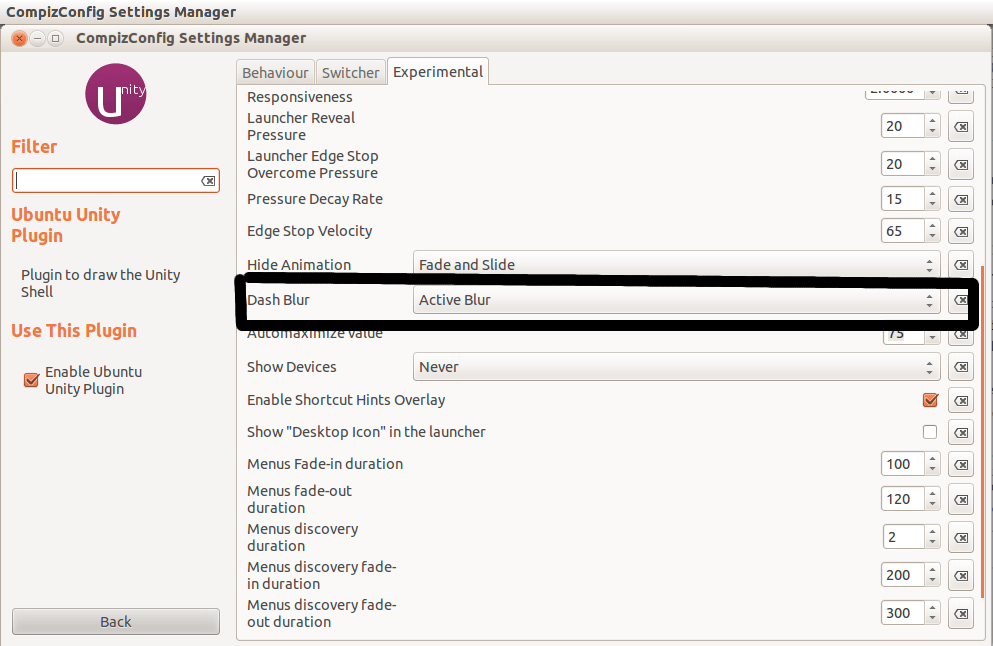
Task: Click the Back button
Action: point(116,622)
